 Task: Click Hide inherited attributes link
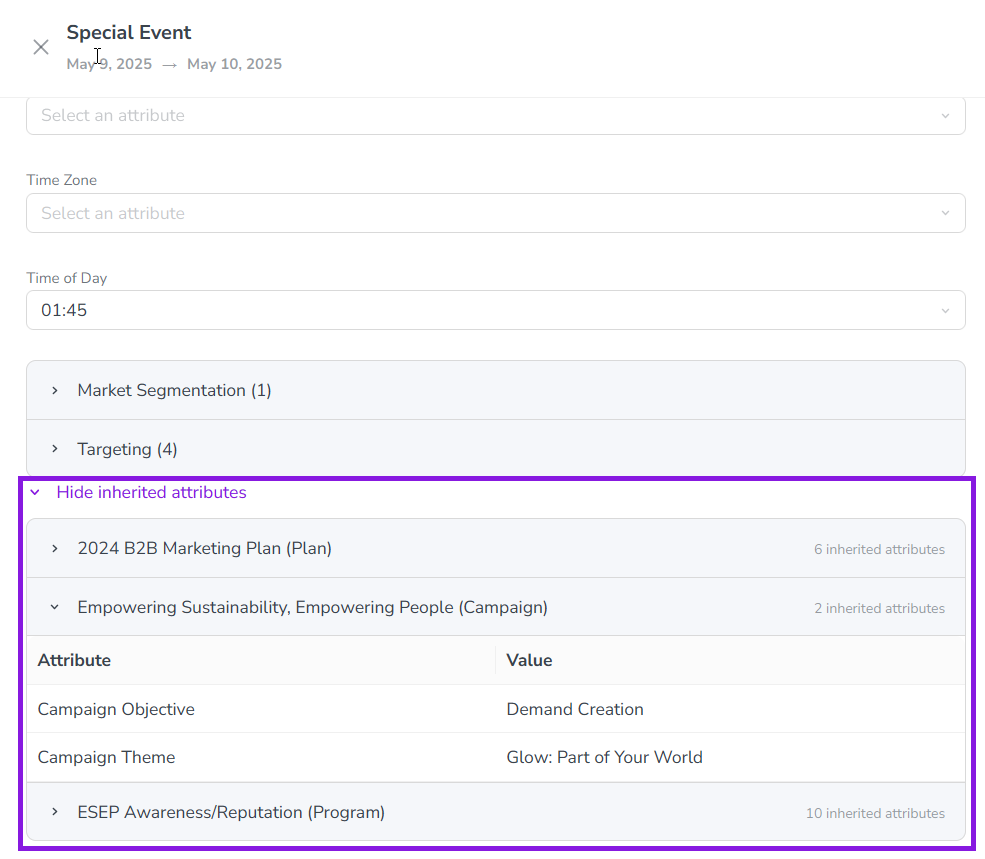[x=151, y=492]
